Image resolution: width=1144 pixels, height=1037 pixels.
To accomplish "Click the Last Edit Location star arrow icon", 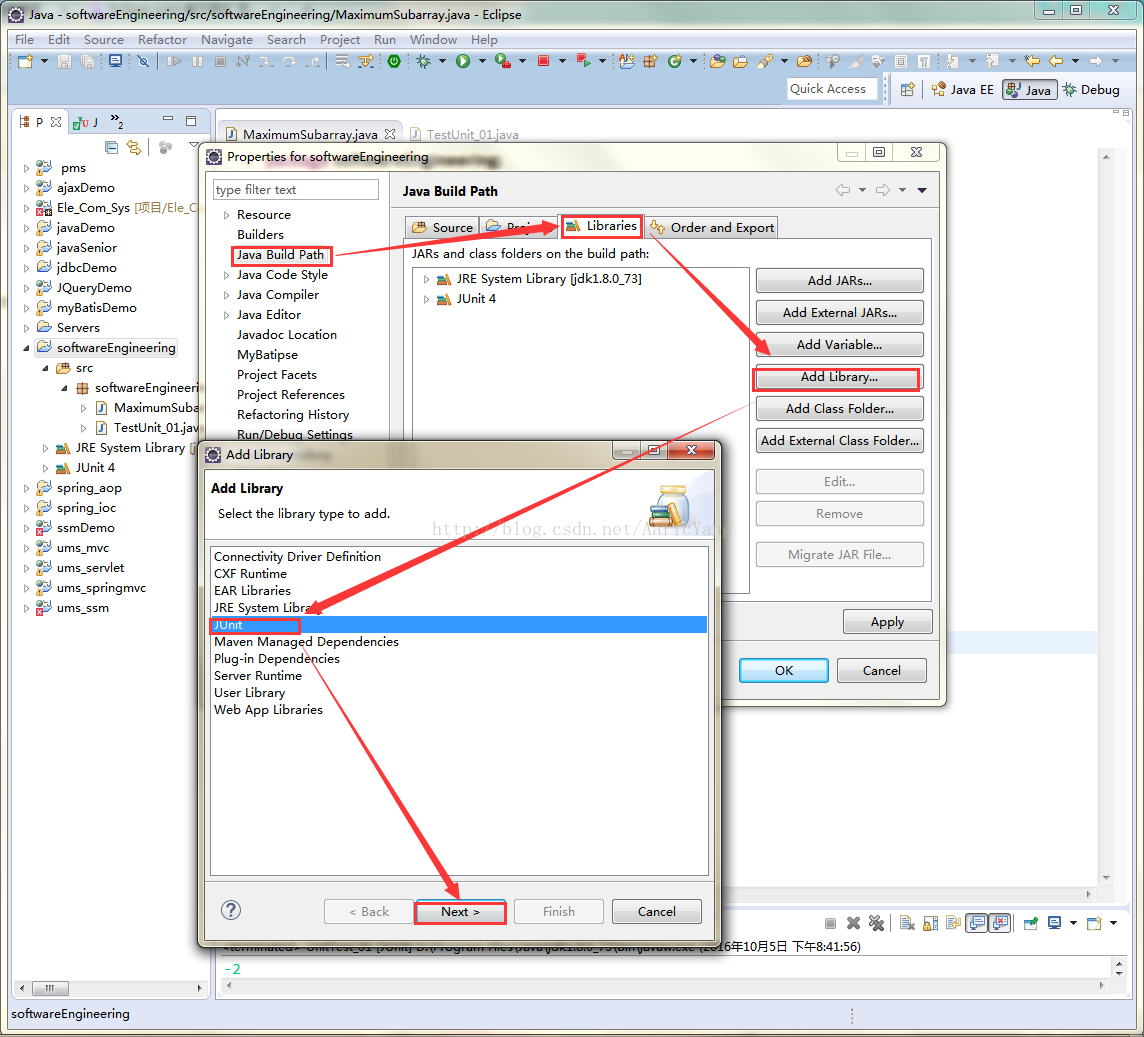I will coord(1032,61).
